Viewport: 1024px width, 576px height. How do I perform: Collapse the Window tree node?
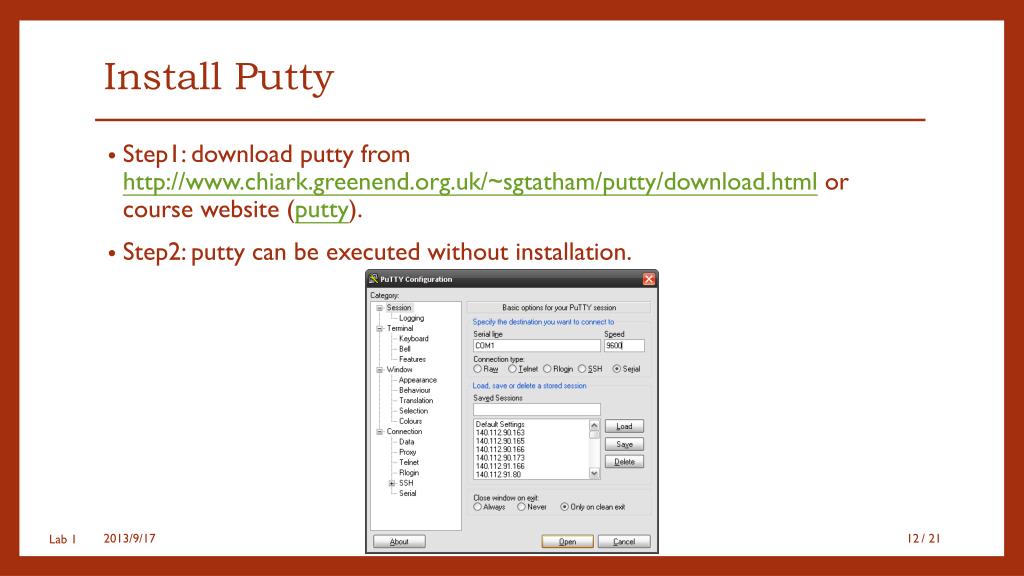[x=379, y=370]
